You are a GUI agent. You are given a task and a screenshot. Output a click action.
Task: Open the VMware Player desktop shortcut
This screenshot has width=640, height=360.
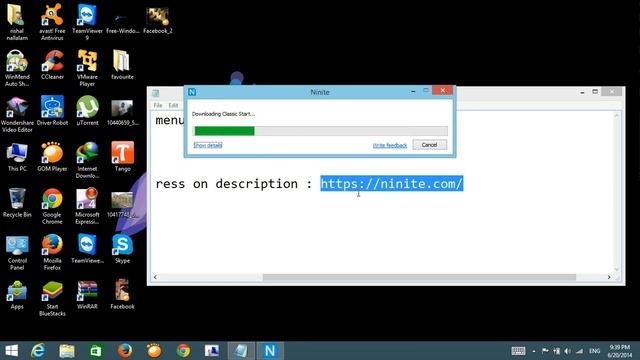coord(87,68)
